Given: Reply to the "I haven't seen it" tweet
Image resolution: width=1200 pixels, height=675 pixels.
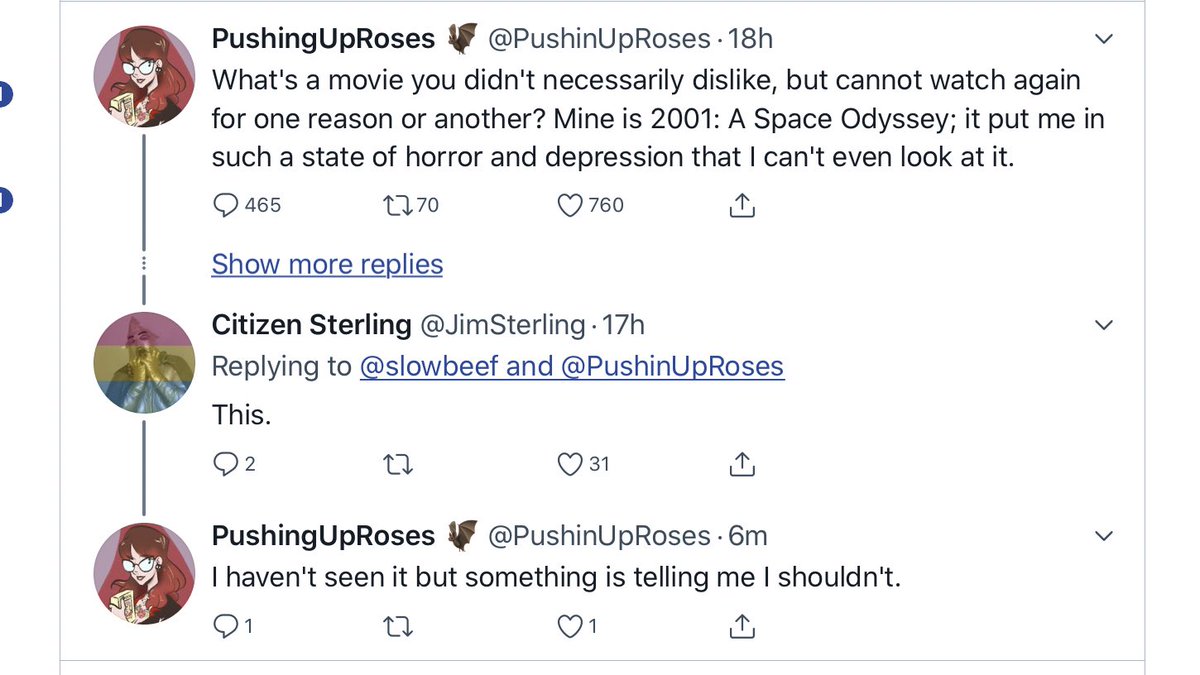Looking at the screenshot, I should coord(224,626).
